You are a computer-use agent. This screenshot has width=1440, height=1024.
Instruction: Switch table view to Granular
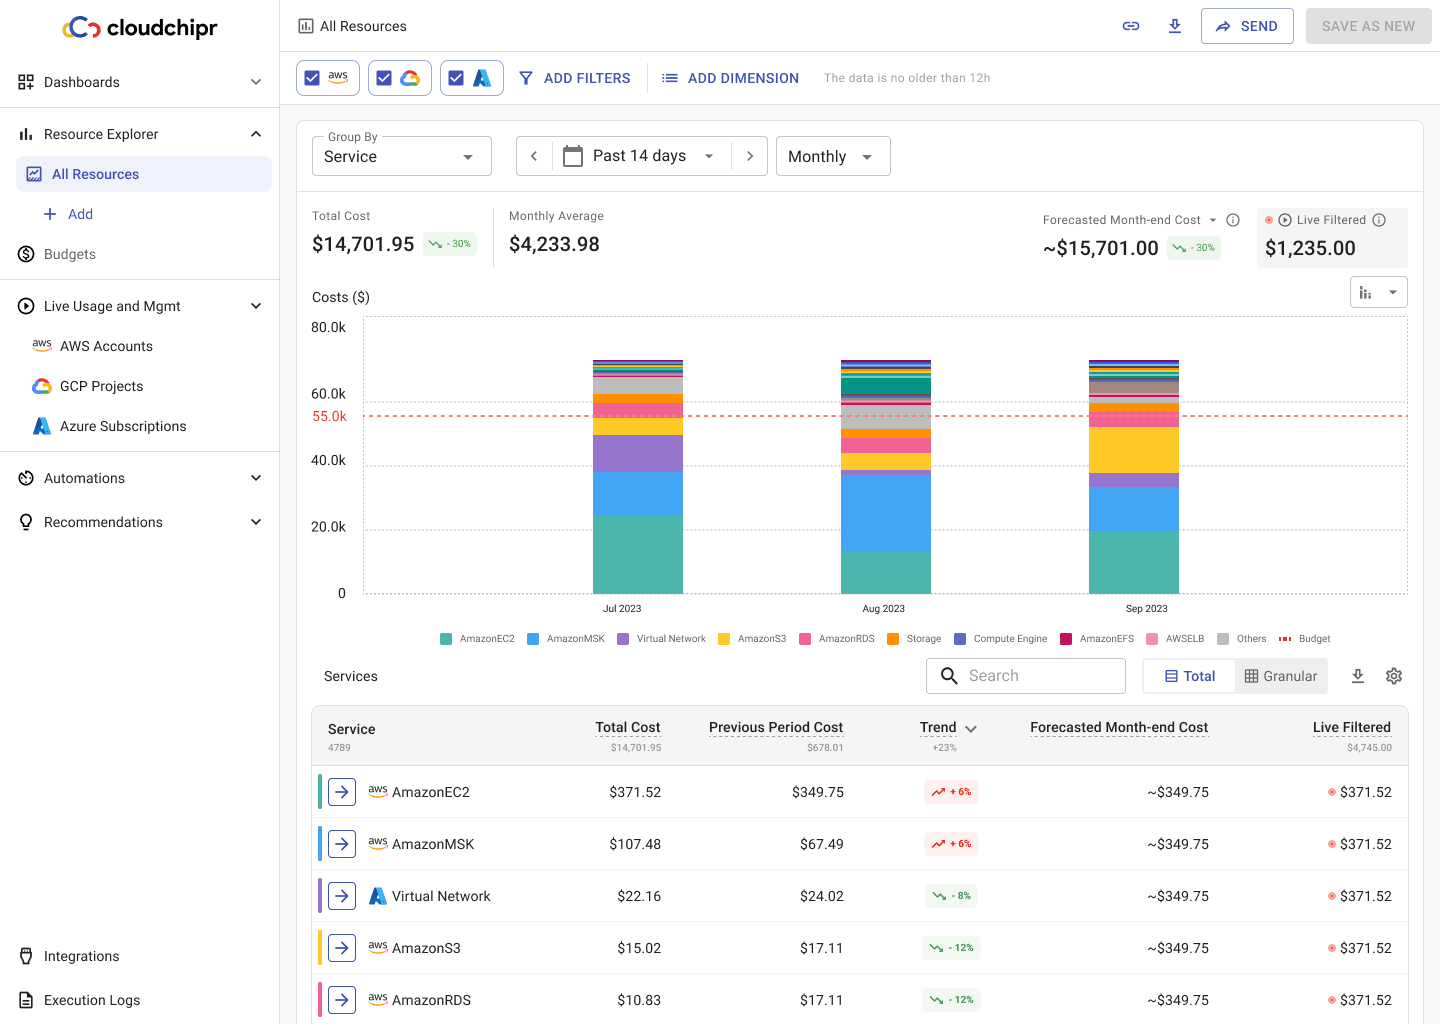pyautogui.click(x=1281, y=676)
